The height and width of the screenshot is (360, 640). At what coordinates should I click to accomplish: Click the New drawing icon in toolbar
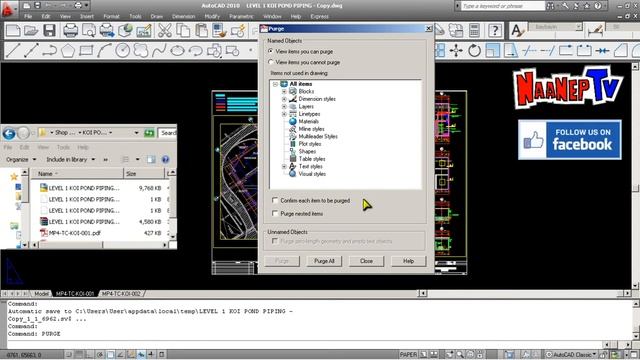point(13,31)
